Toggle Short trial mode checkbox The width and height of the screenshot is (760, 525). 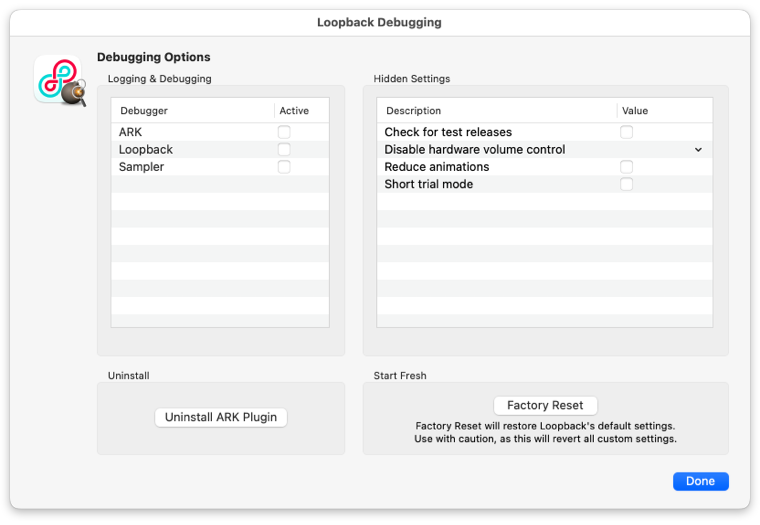(x=626, y=184)
